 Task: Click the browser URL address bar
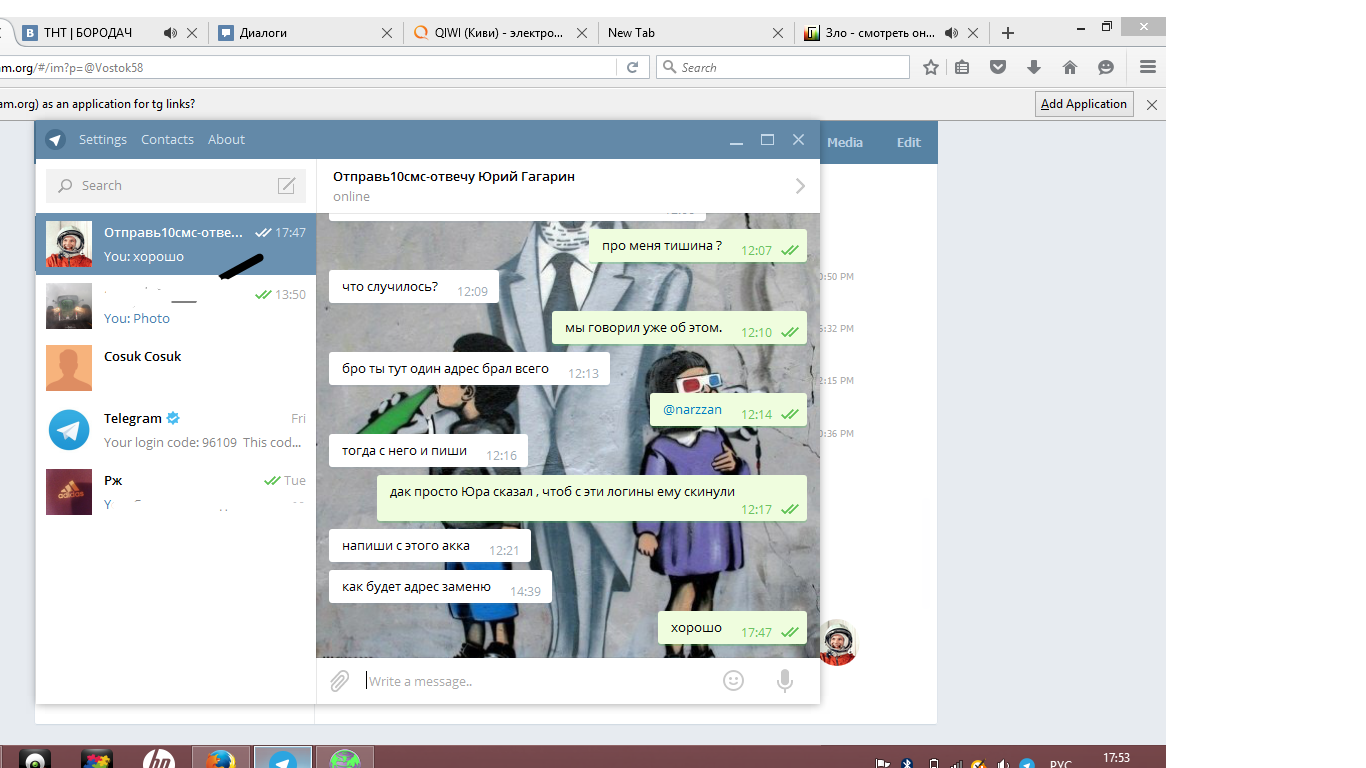point(308,67)
